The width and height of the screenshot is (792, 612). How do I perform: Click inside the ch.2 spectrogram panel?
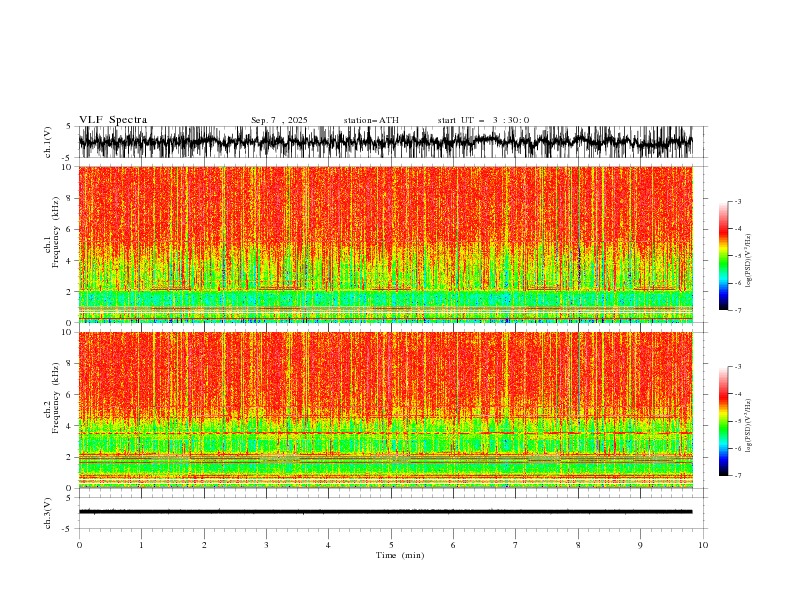(x=385, y=410)
